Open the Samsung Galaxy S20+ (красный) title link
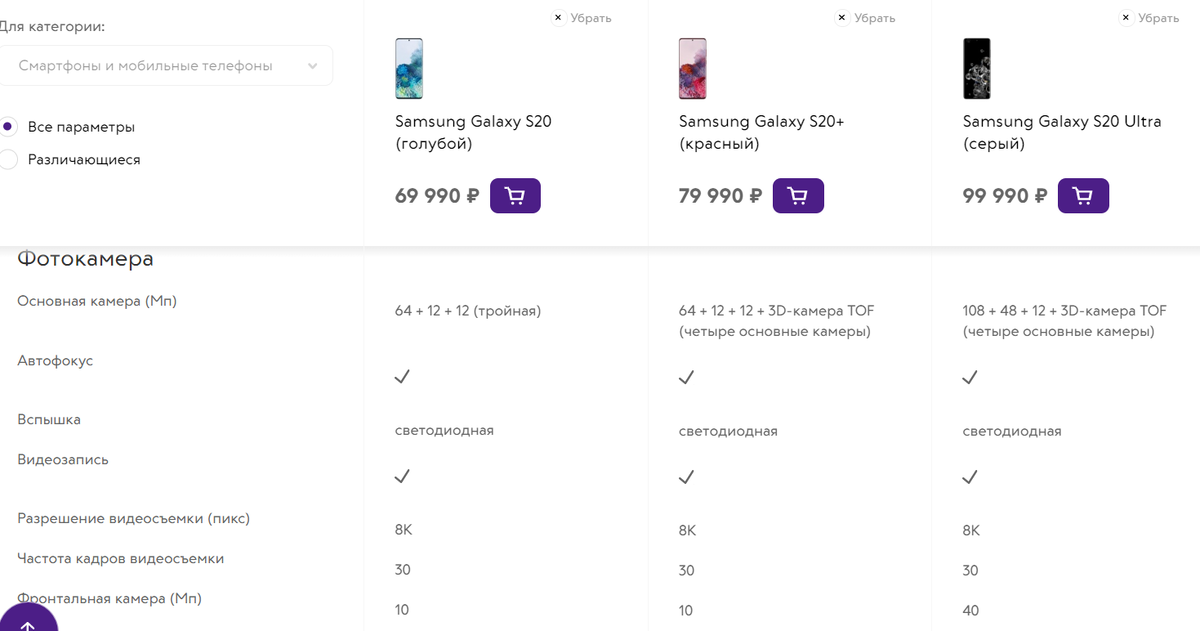This screenshot has height=631, width=1200. 761,132
